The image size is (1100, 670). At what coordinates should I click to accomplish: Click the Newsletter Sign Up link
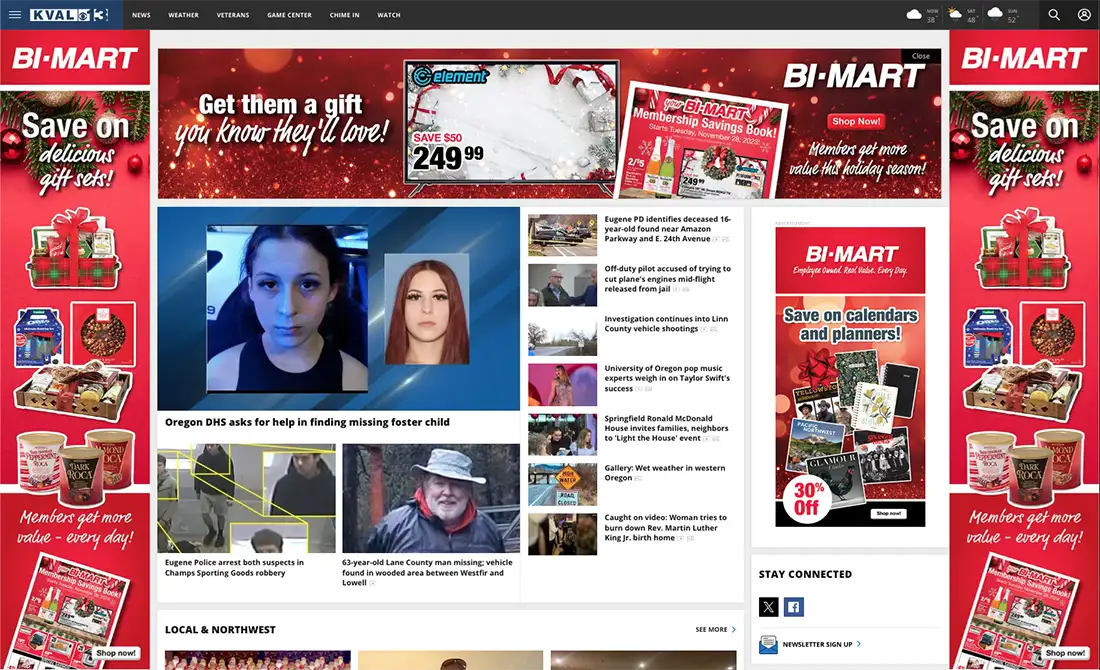[817, 644]
